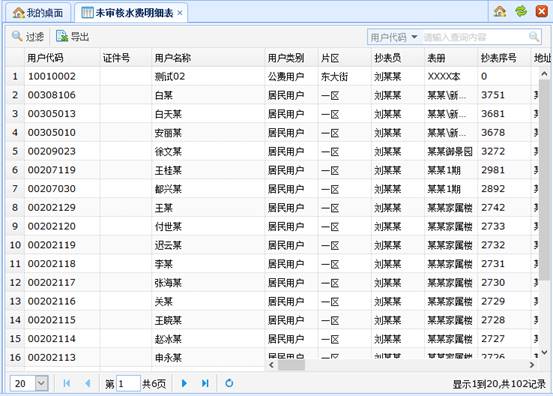Screen dimensions: 553x396
Task: Select user code 00305010
Action: click(51, 132)
